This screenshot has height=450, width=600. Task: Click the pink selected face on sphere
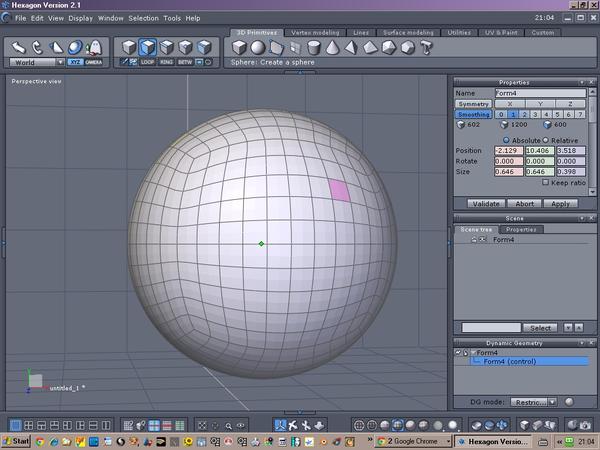339,190
